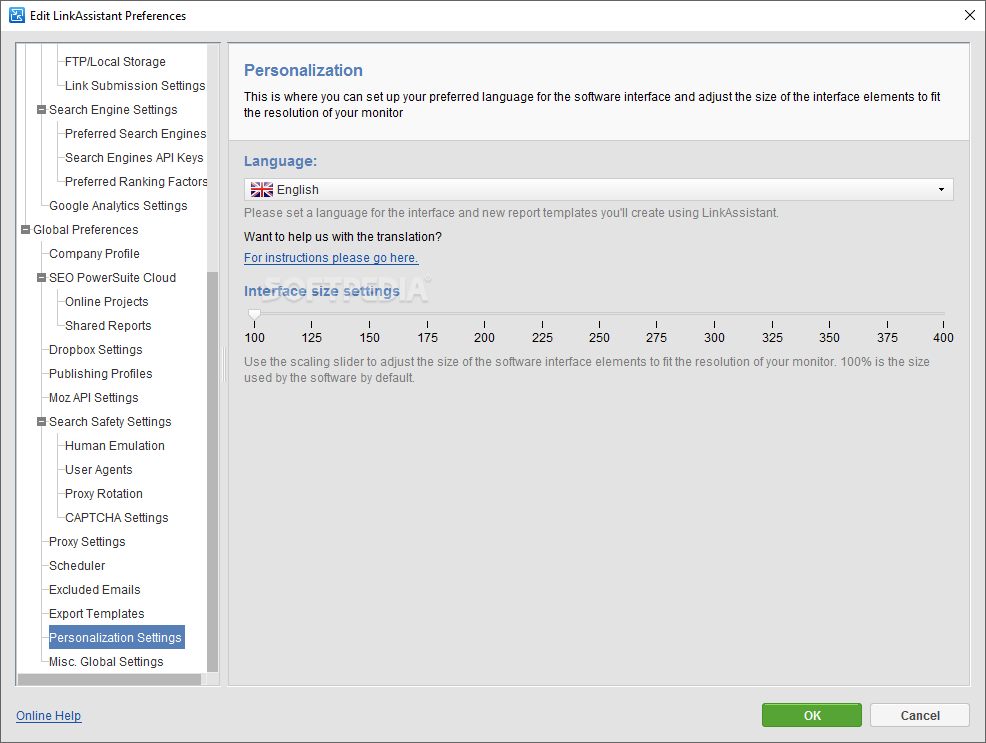986x743 pixels.
Task: Open Misc. Global Settings item
Action: (106, 662)
